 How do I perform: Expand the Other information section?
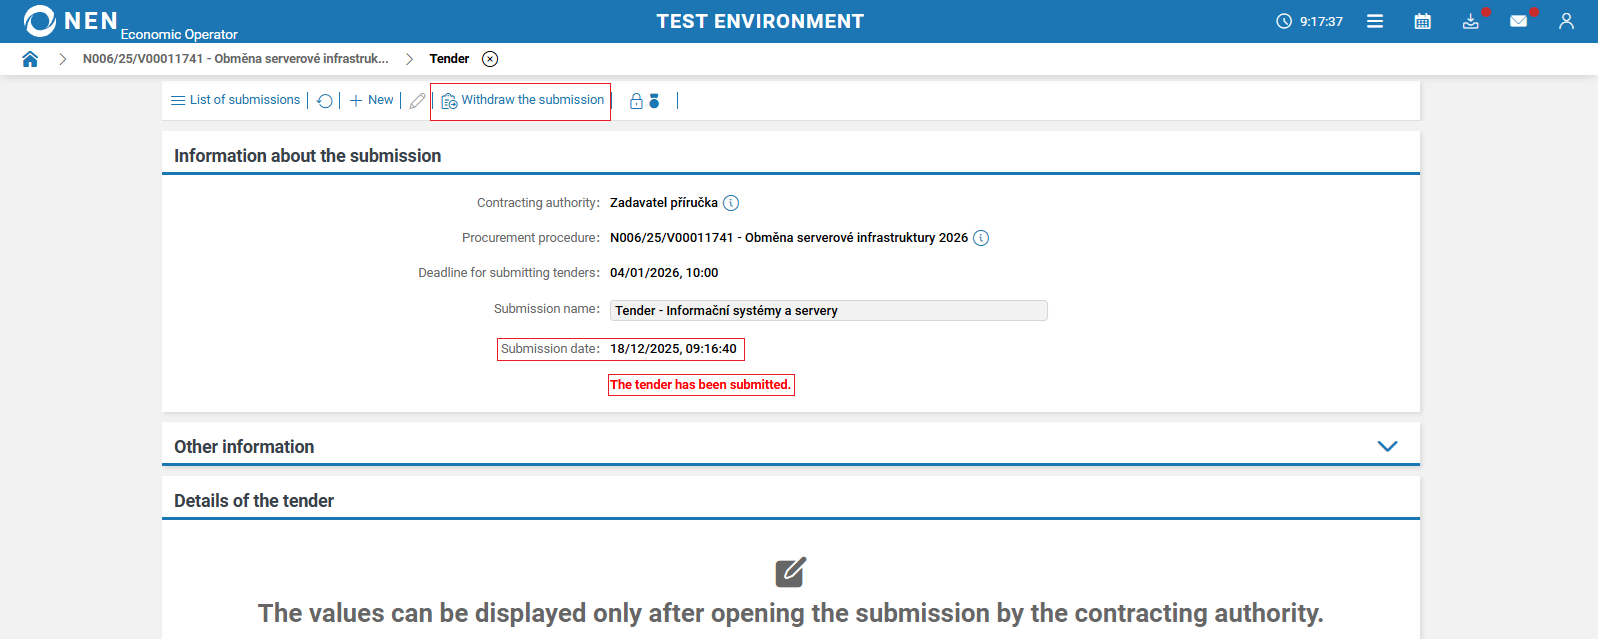(1387, 446)
